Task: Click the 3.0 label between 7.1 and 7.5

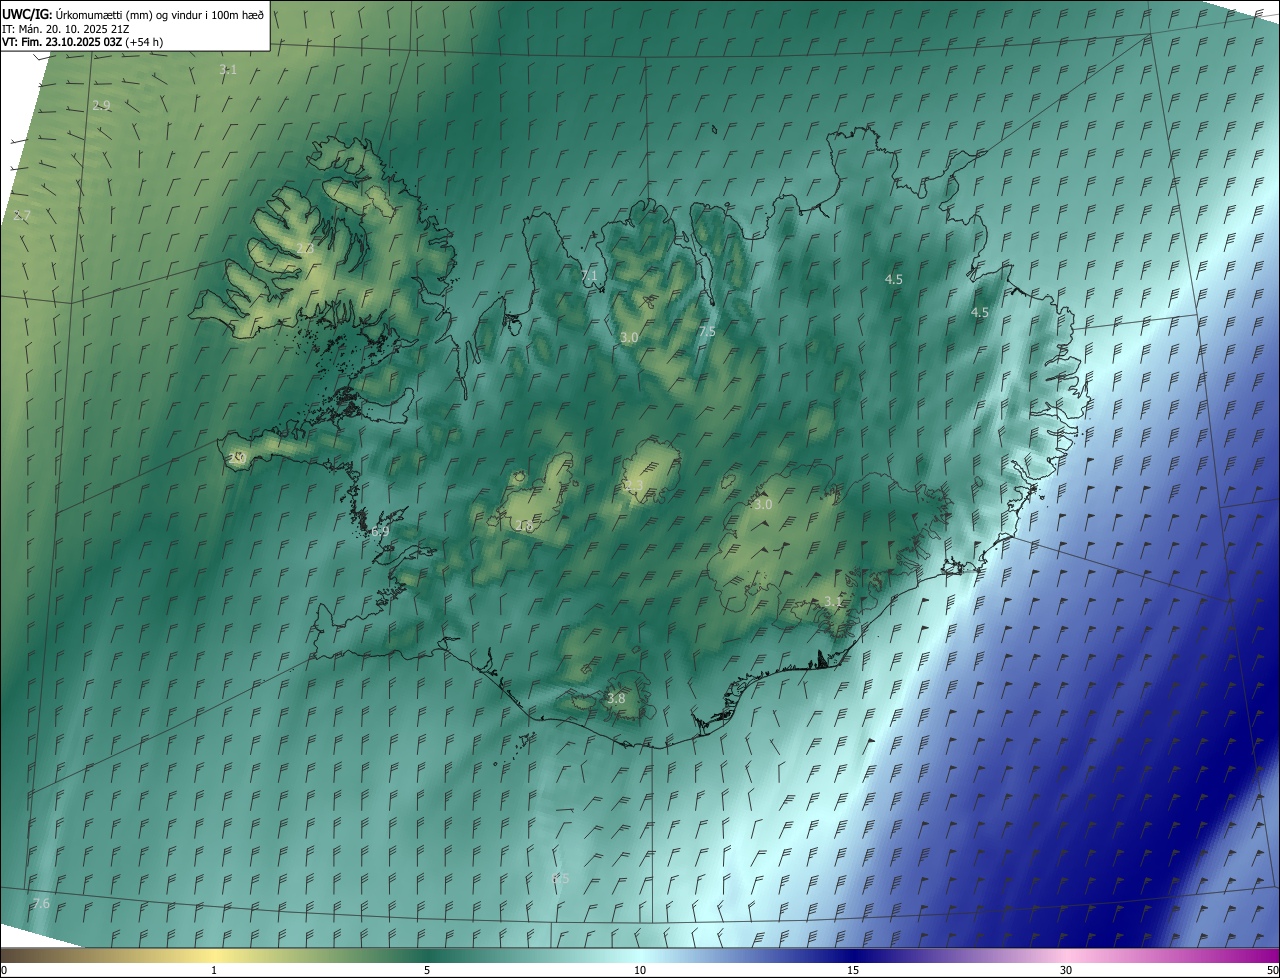Action: pyautogui.click(x=629, y=338)
